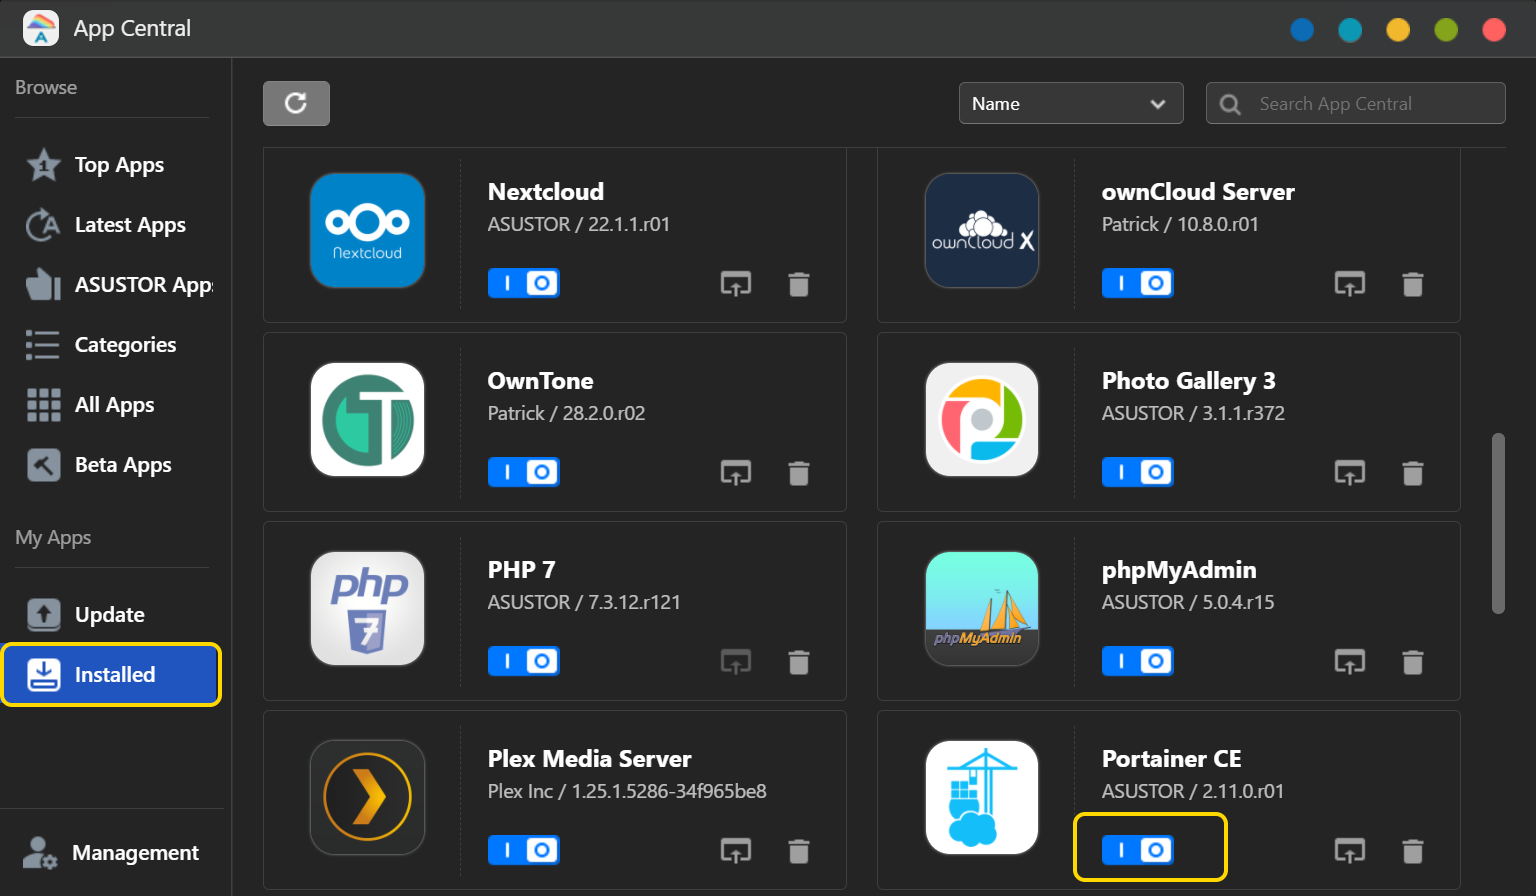Click the yellow window control dot
This screenshot has width=1536, height=896.
tap(1398, 29)
